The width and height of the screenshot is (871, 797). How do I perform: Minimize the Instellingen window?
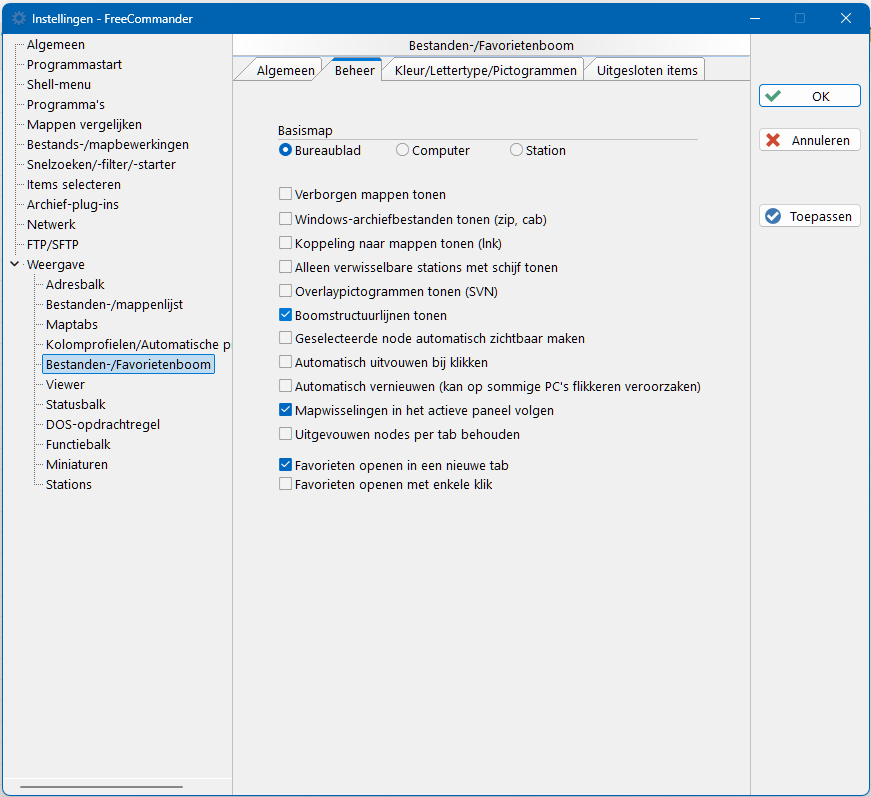coord(755,18)
